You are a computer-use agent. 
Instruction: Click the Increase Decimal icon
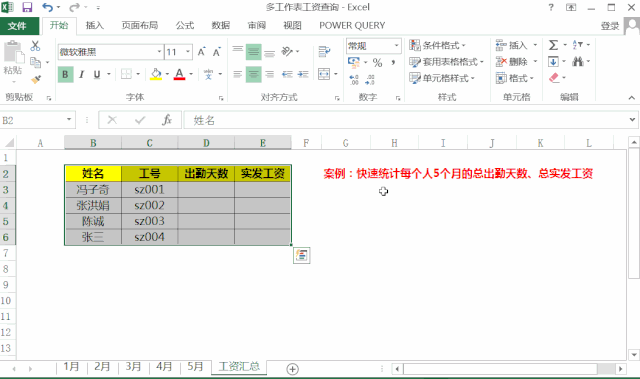tap(354, 79)
